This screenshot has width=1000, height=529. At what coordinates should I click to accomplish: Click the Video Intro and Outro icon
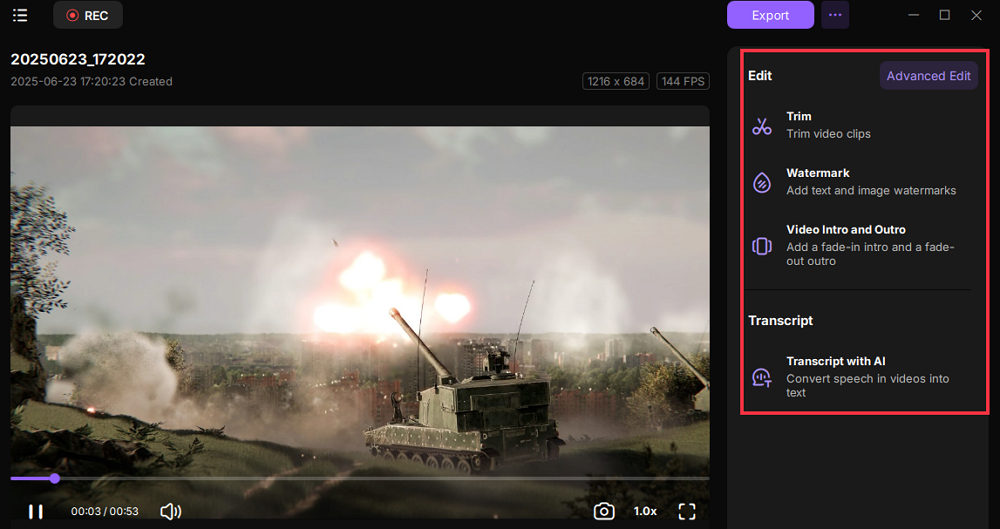(761, 246)
